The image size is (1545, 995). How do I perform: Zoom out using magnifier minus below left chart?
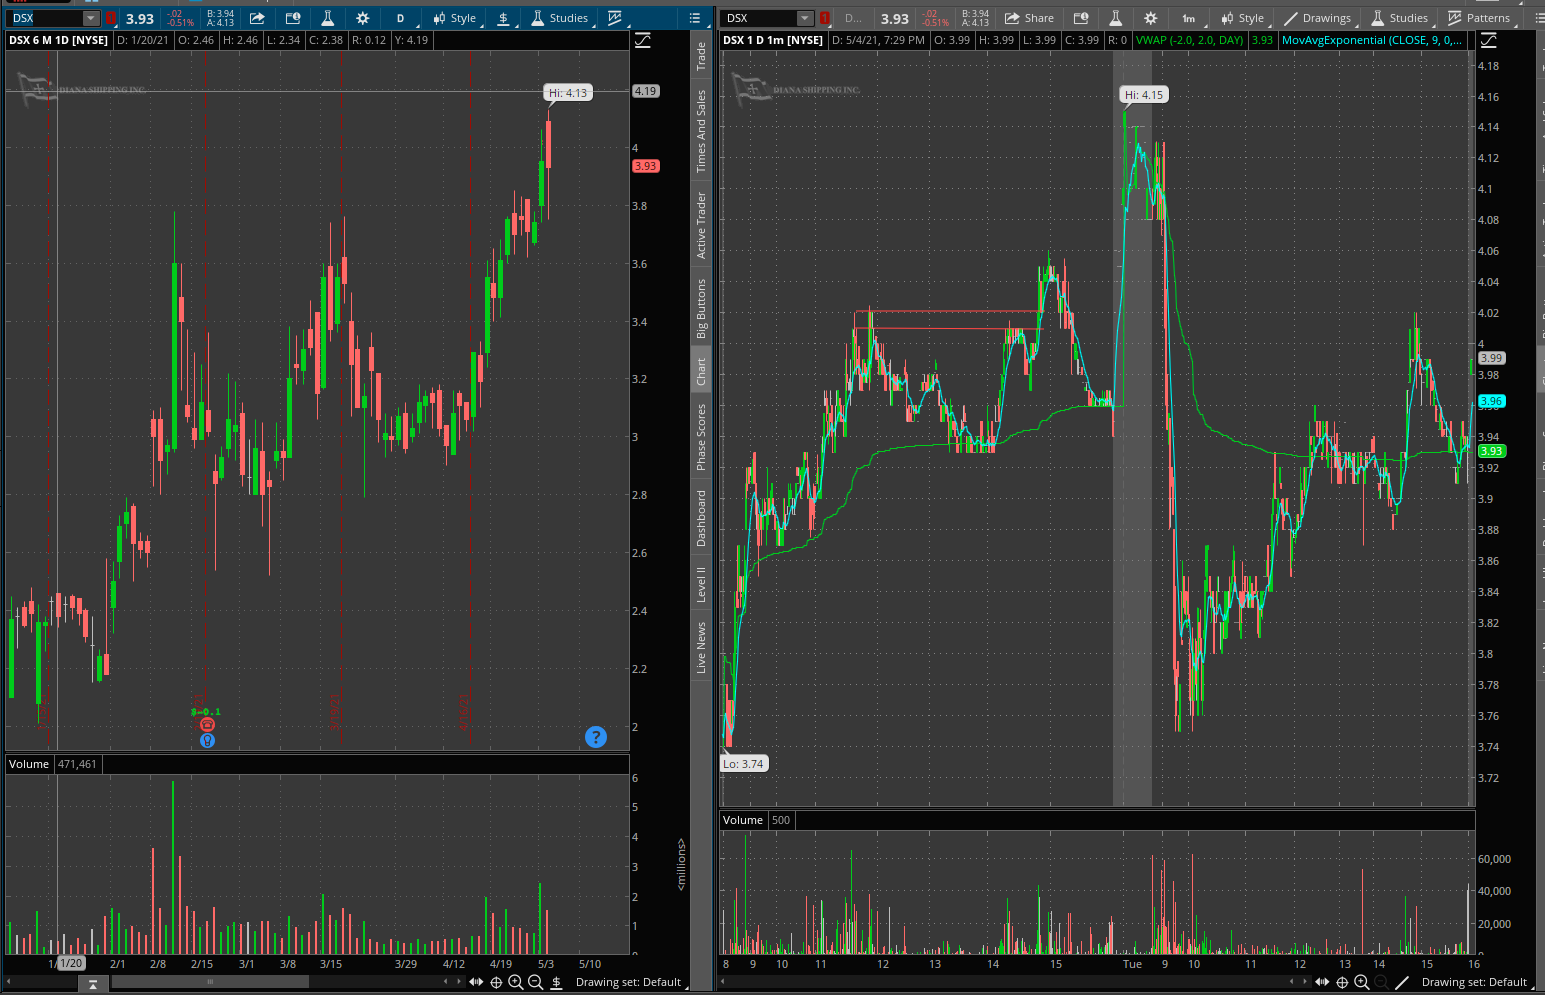pos(536,982)
